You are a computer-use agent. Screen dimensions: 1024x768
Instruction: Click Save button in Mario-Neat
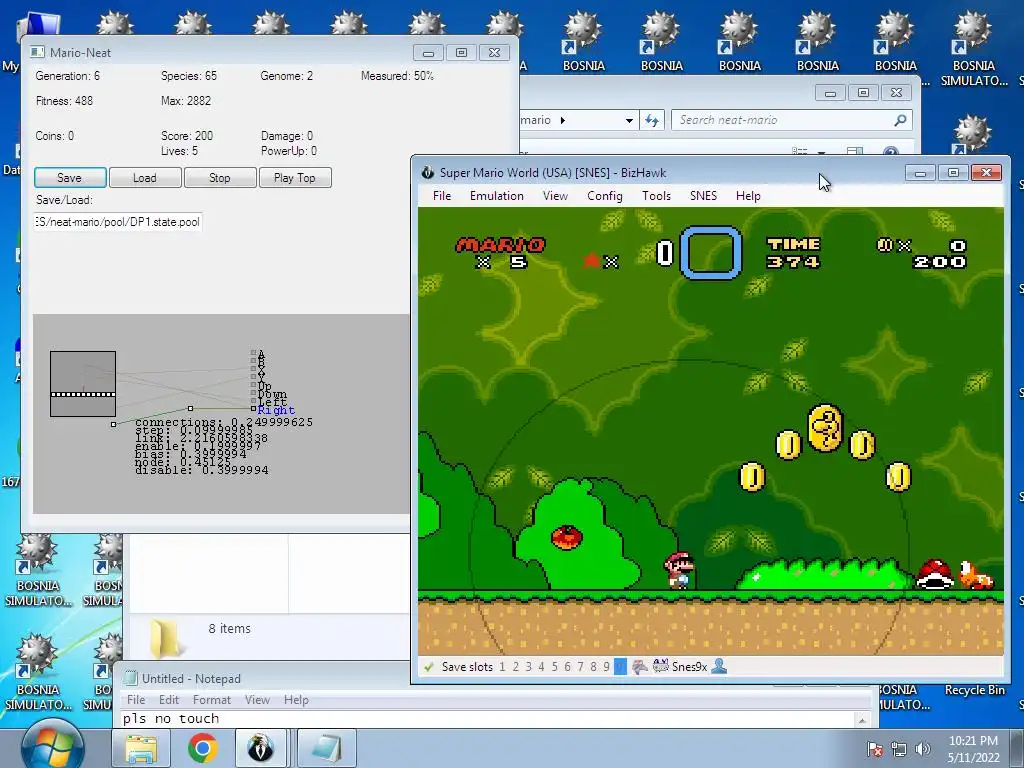point(70,178)
